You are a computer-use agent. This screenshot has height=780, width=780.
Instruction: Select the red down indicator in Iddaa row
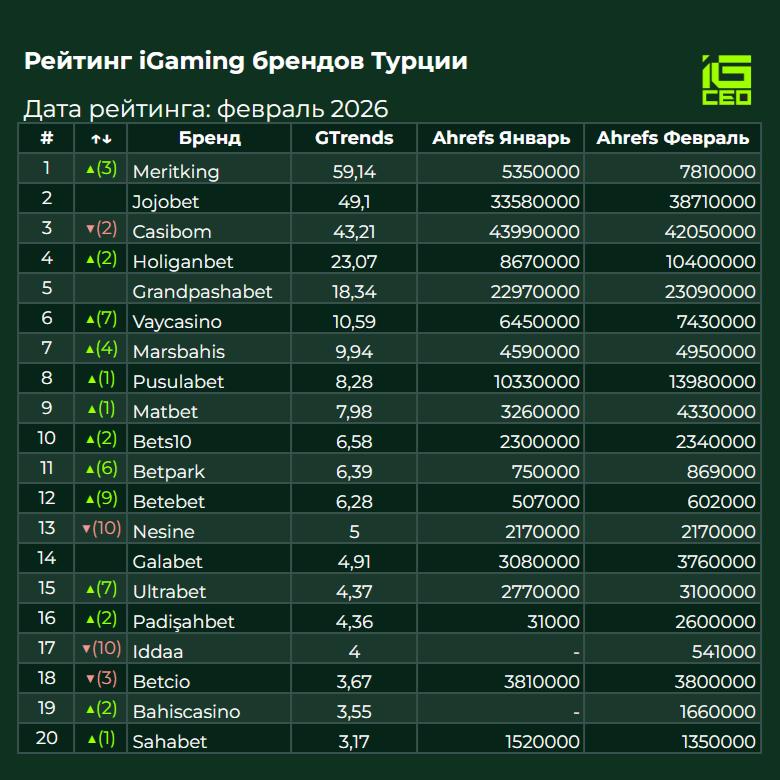(x=86, y=648)
